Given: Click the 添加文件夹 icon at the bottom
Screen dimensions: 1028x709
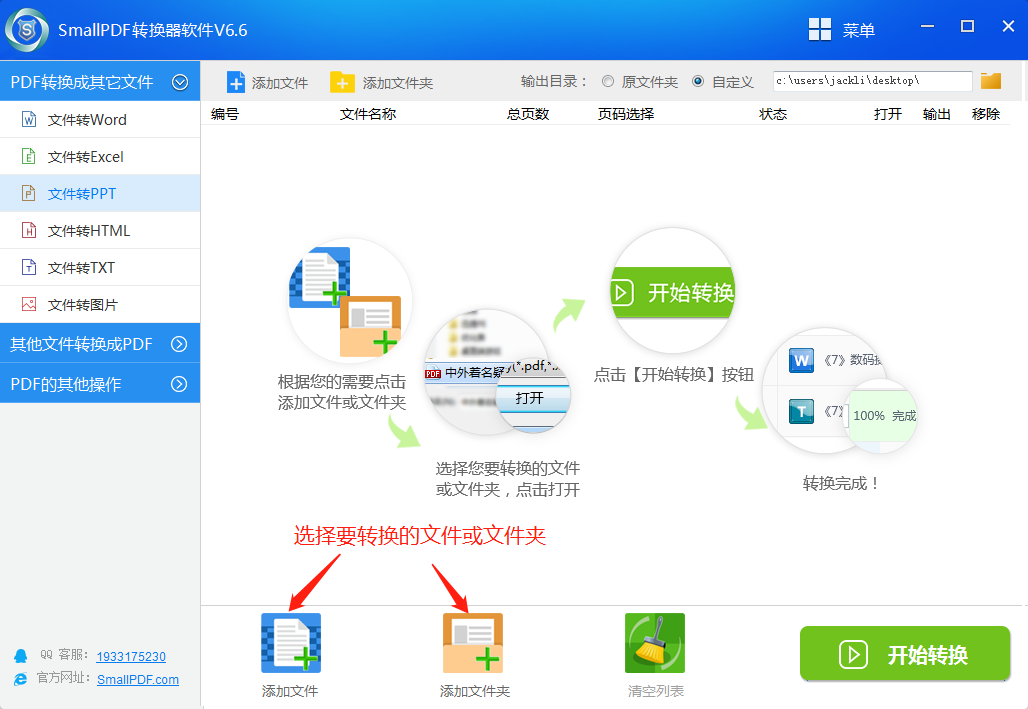Looking at the screenshot, I should pyautogui.click(x=472, y=643).
